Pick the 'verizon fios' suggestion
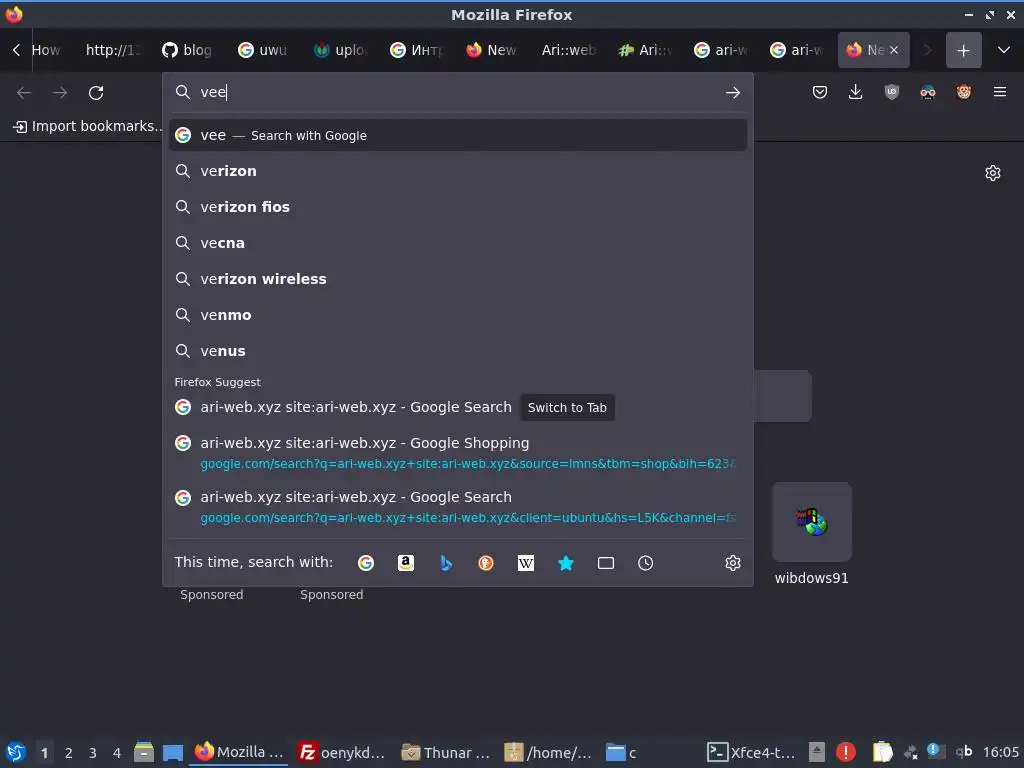 458,207
